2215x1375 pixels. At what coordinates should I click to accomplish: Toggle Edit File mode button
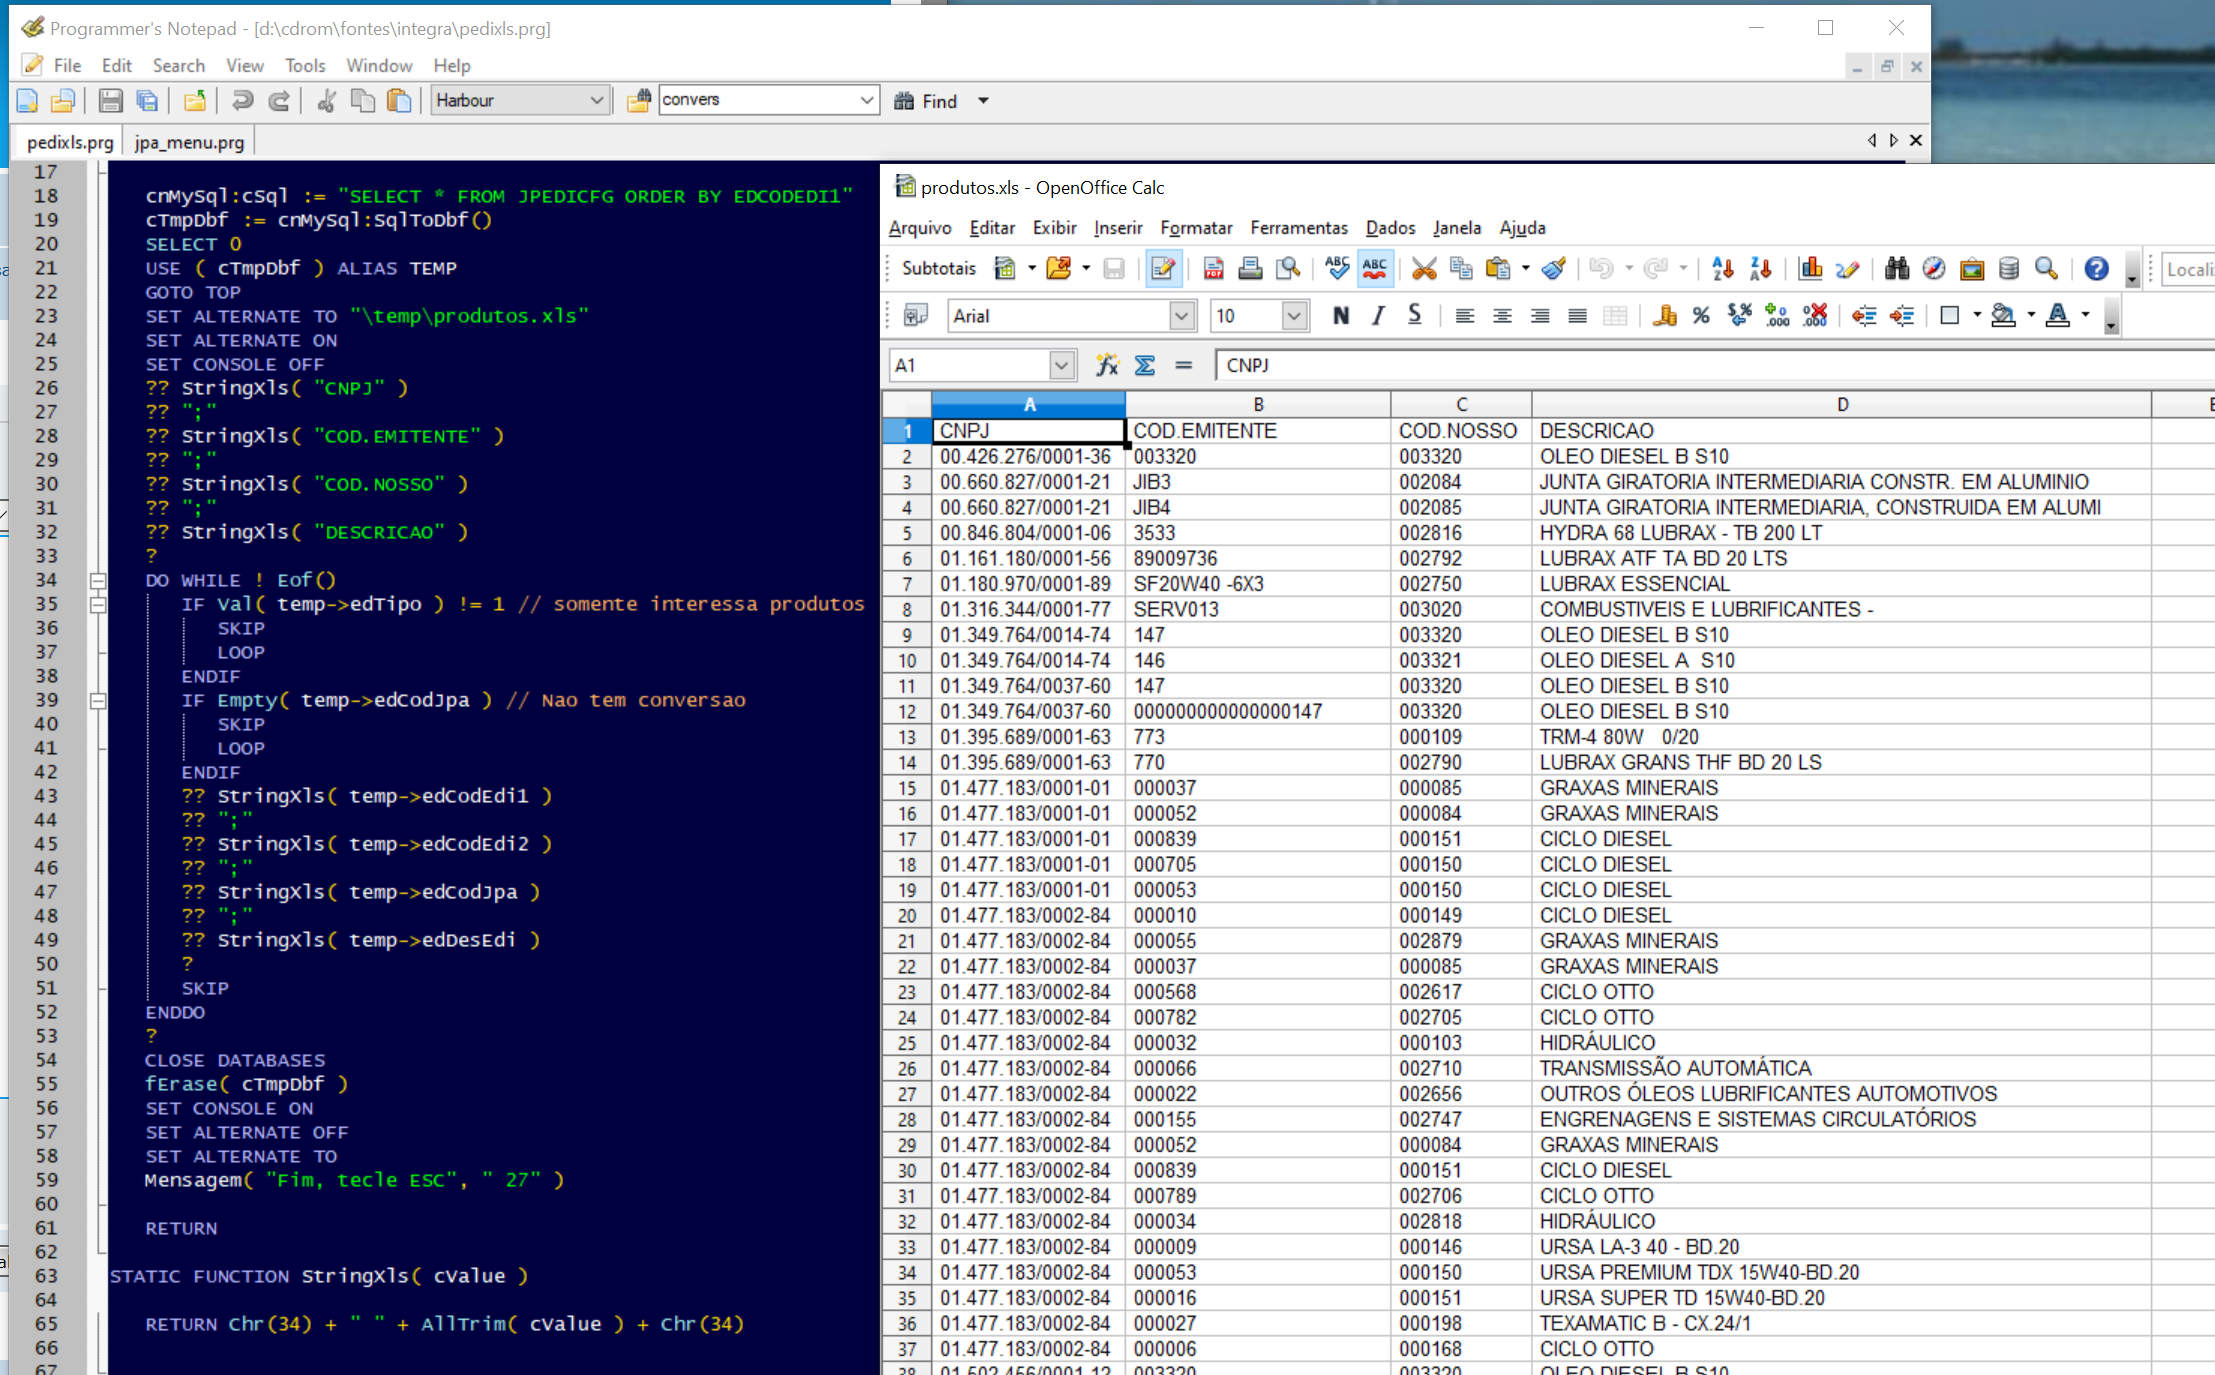coord(1163,268)
